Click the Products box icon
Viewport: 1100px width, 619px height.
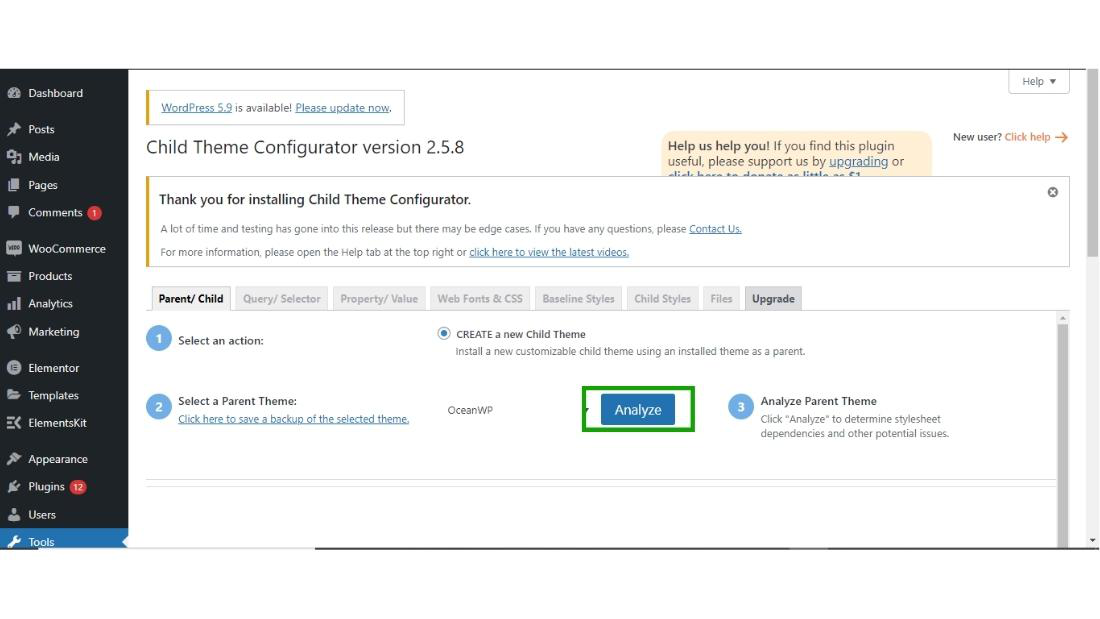click(14, 276)
